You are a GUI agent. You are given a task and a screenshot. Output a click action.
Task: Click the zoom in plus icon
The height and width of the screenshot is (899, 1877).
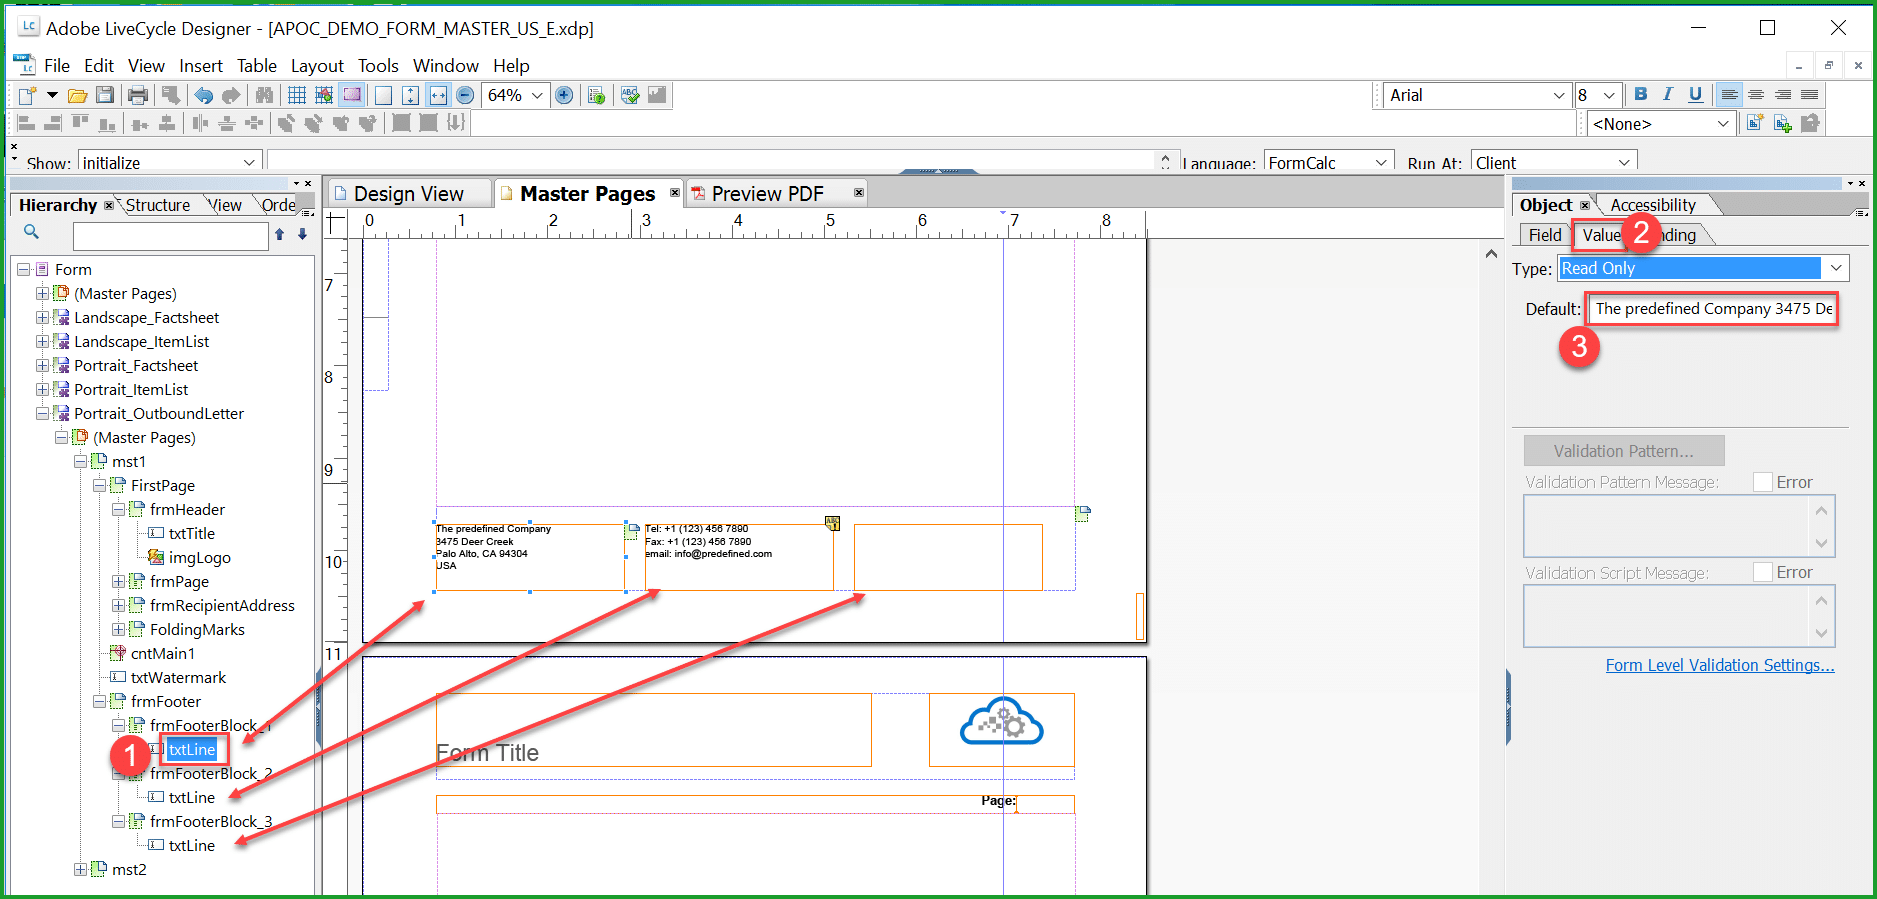coord(564,95)
